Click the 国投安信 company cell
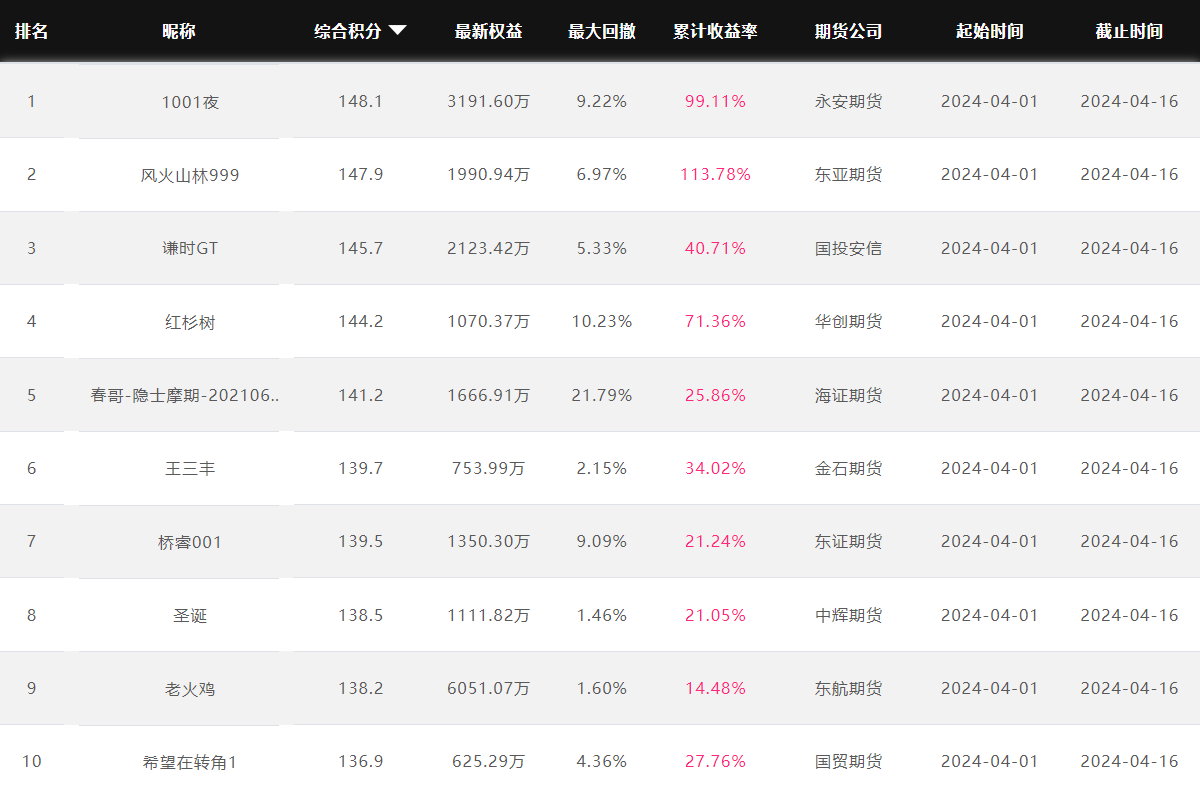 tap(849, 248)
